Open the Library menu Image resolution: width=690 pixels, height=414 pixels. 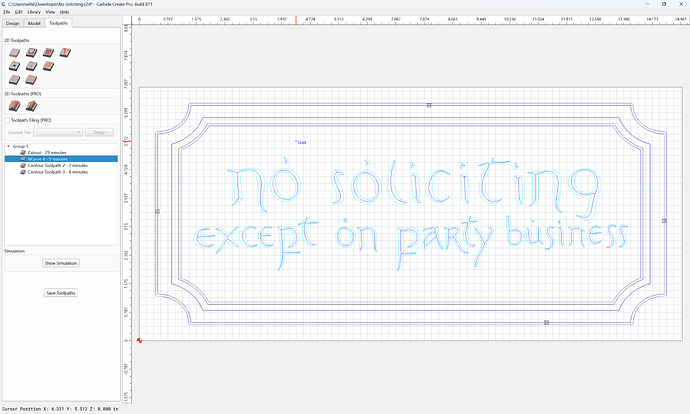pos(34,12)
